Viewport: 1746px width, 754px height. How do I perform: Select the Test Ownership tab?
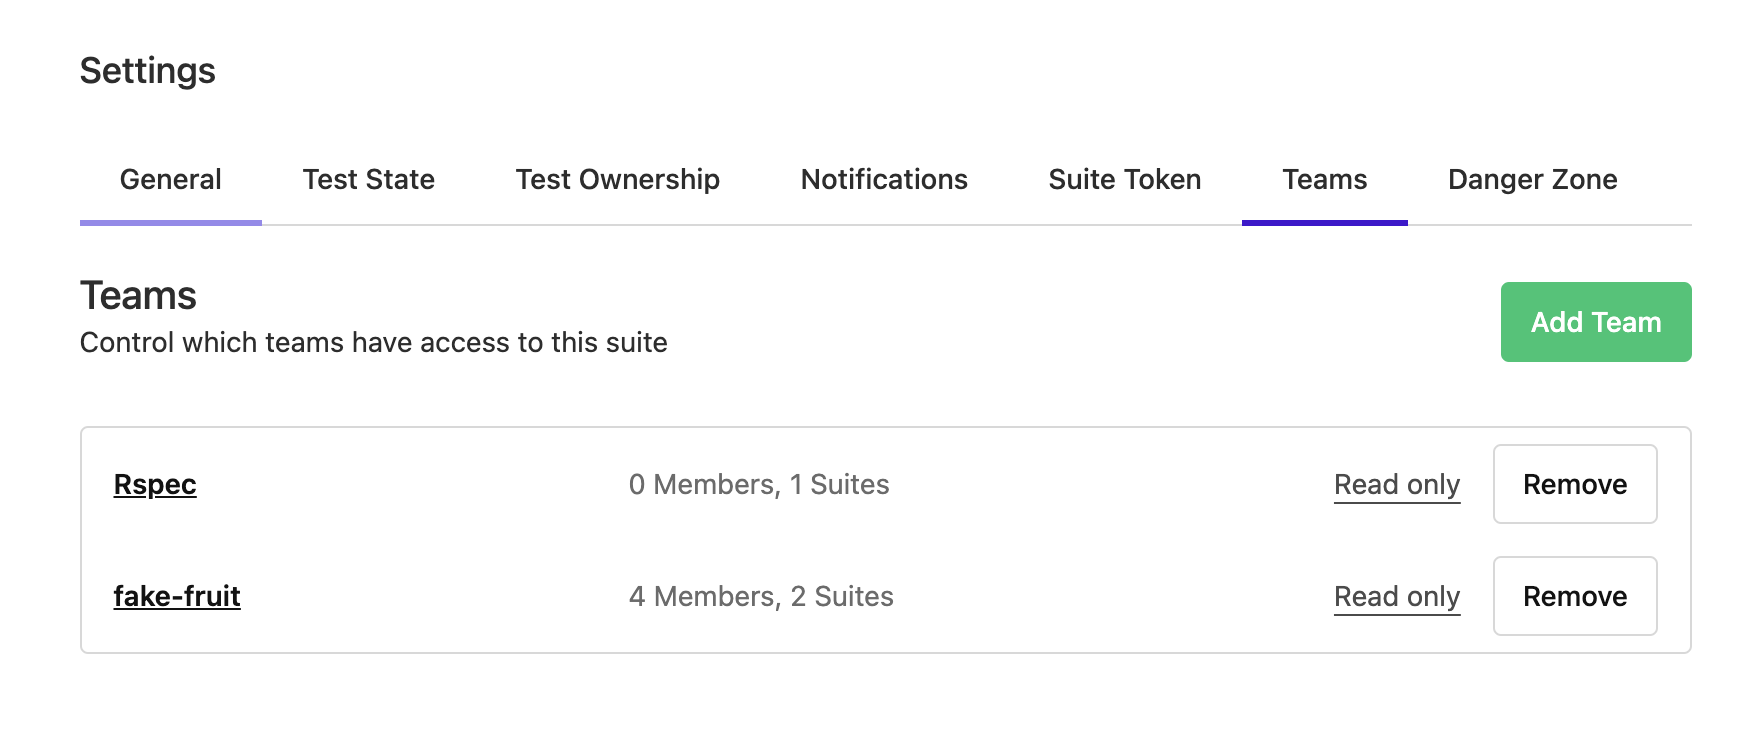[617, 179]
